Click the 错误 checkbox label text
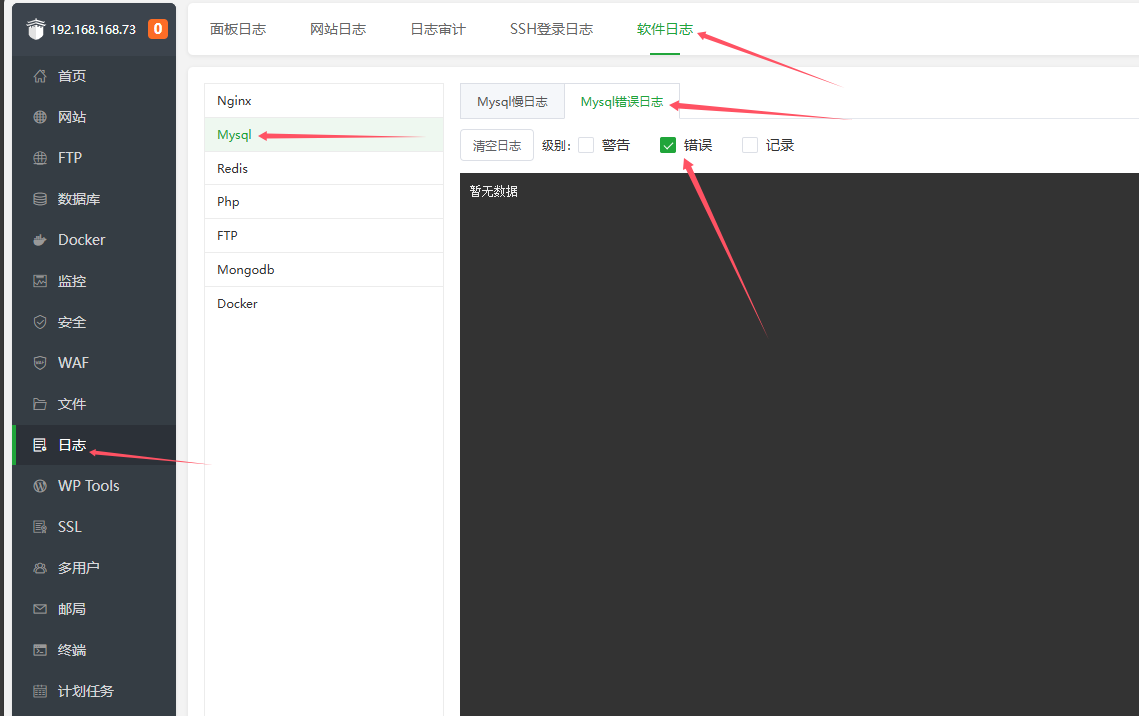1139x716 pixels. click(698, 145)
